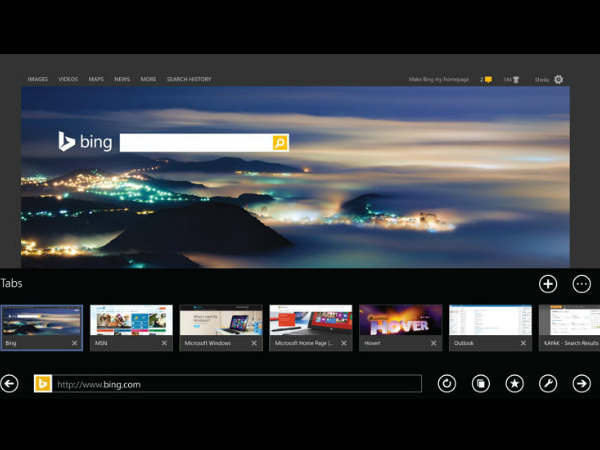Close the Hover! tab
This screenshot has width=600, height=450.
pyautogui.click(x=434, y=343)
